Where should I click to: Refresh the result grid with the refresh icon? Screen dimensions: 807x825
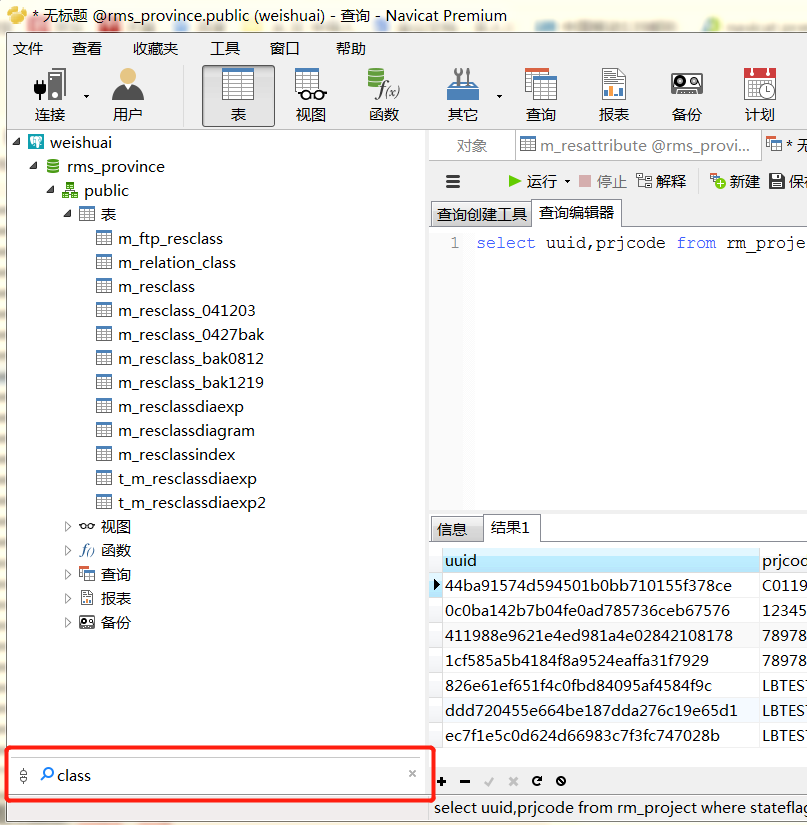click(x=537, y=781)
